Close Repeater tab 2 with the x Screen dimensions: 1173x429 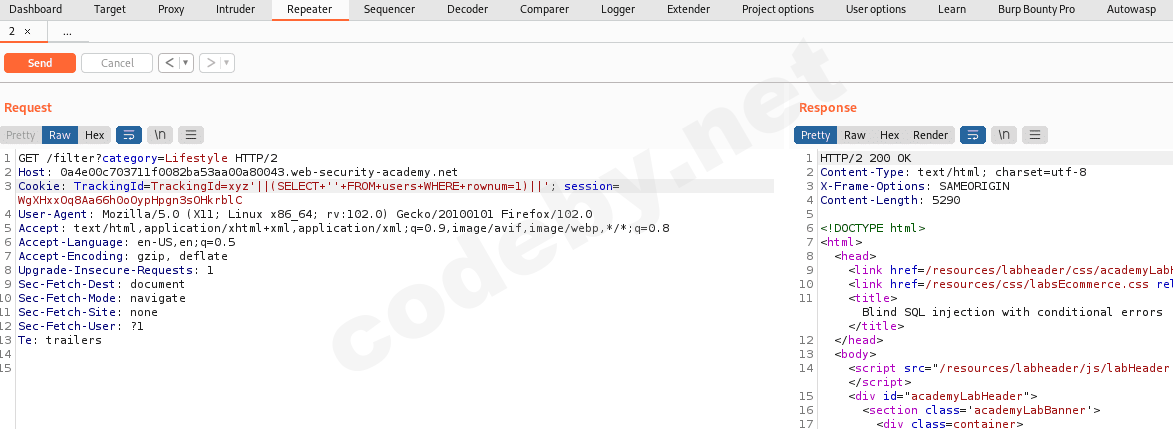[x=28, y=31]
